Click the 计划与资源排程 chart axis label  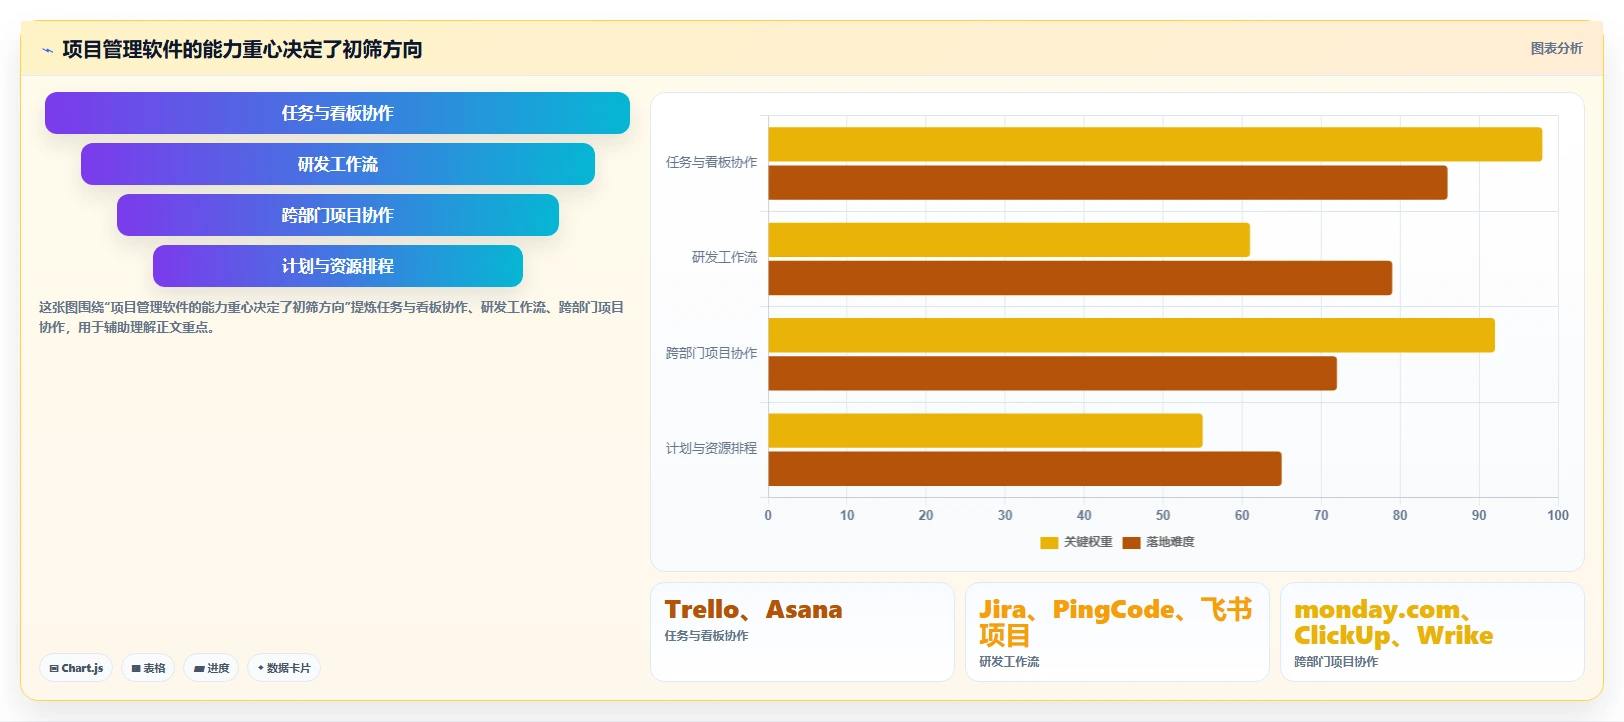coord(711,448)
